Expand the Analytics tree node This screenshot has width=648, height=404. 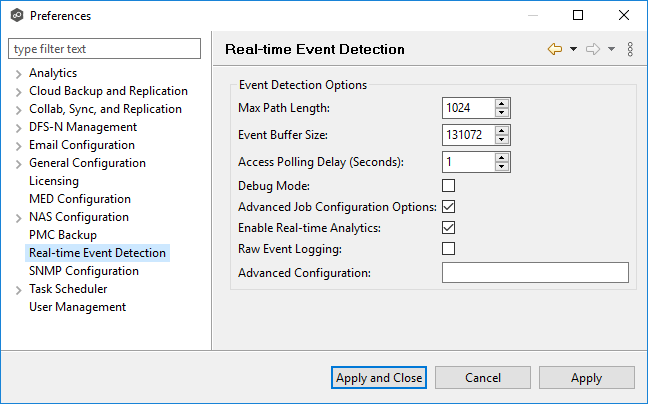(19, 73)
